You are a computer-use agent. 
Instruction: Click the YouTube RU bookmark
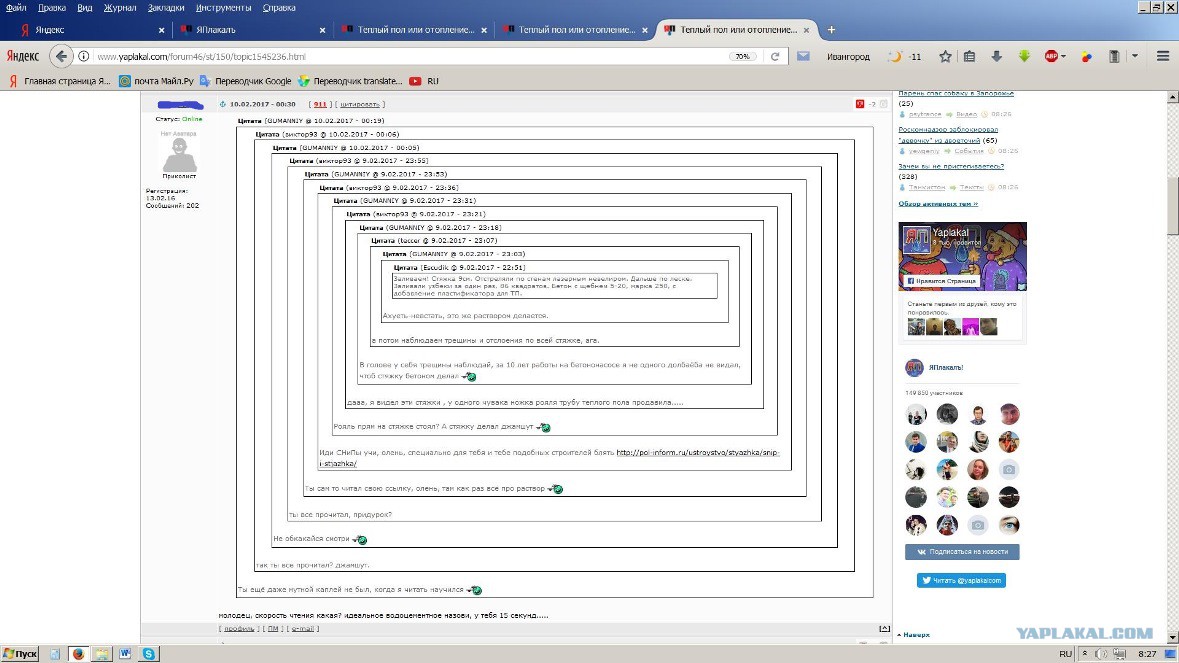point(423,81)
